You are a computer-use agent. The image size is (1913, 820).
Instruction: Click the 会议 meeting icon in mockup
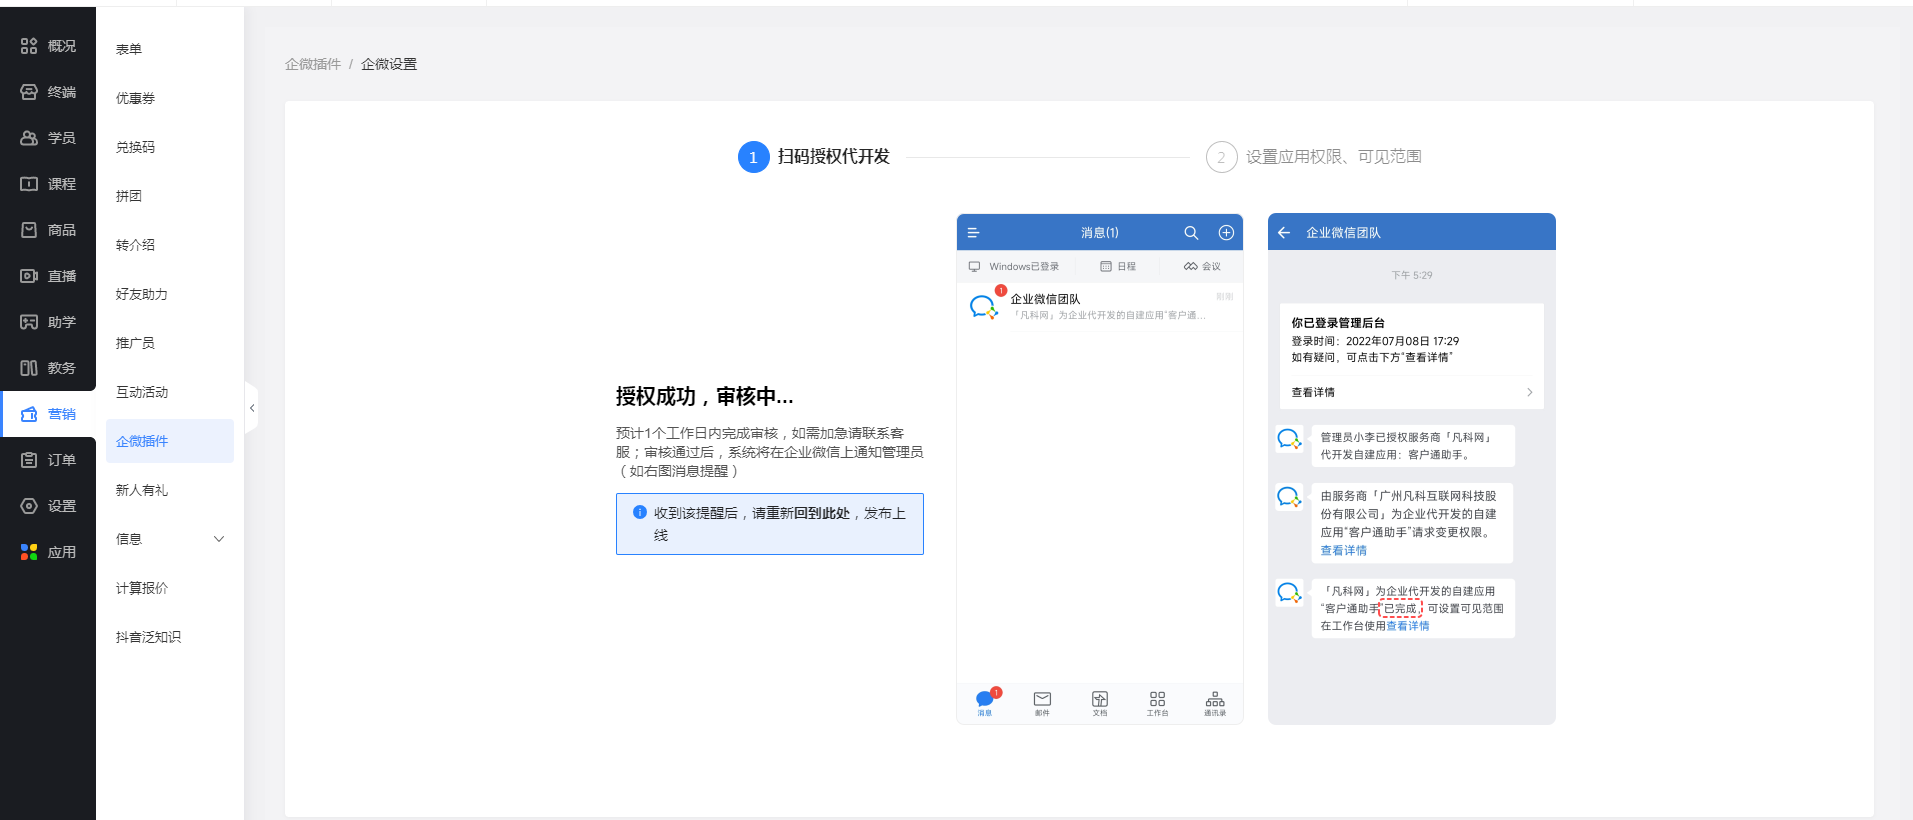1190,267
